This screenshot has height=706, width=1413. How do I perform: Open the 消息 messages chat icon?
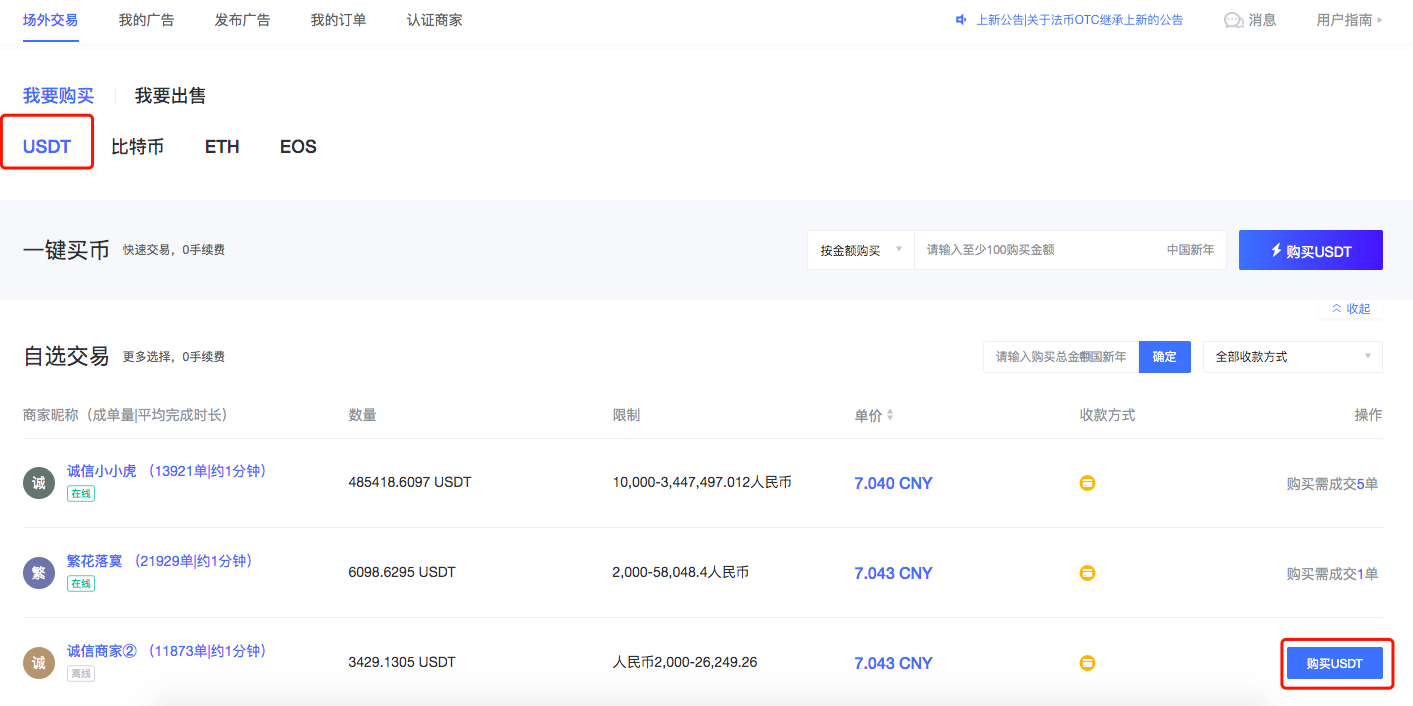[x=1233, y=20]
